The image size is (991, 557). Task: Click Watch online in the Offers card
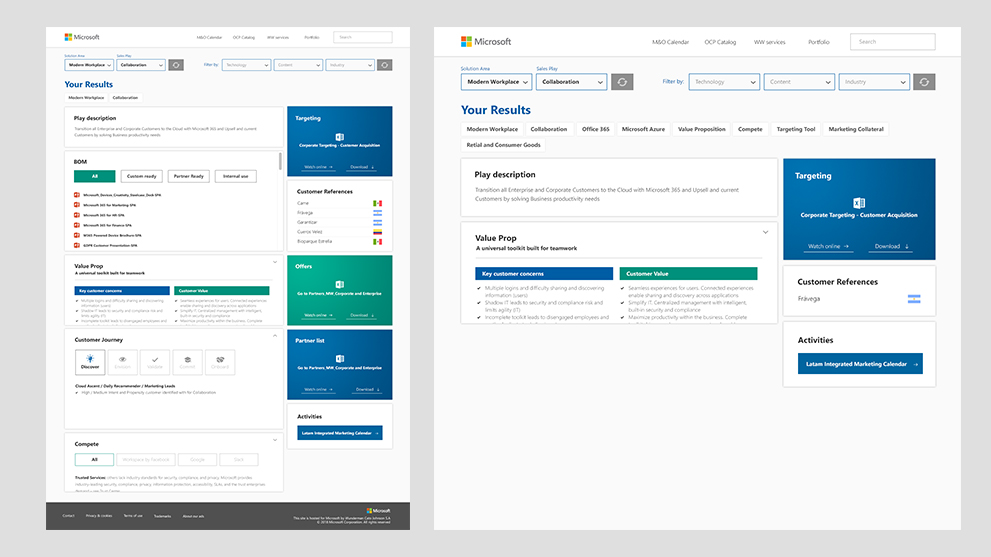318,315
